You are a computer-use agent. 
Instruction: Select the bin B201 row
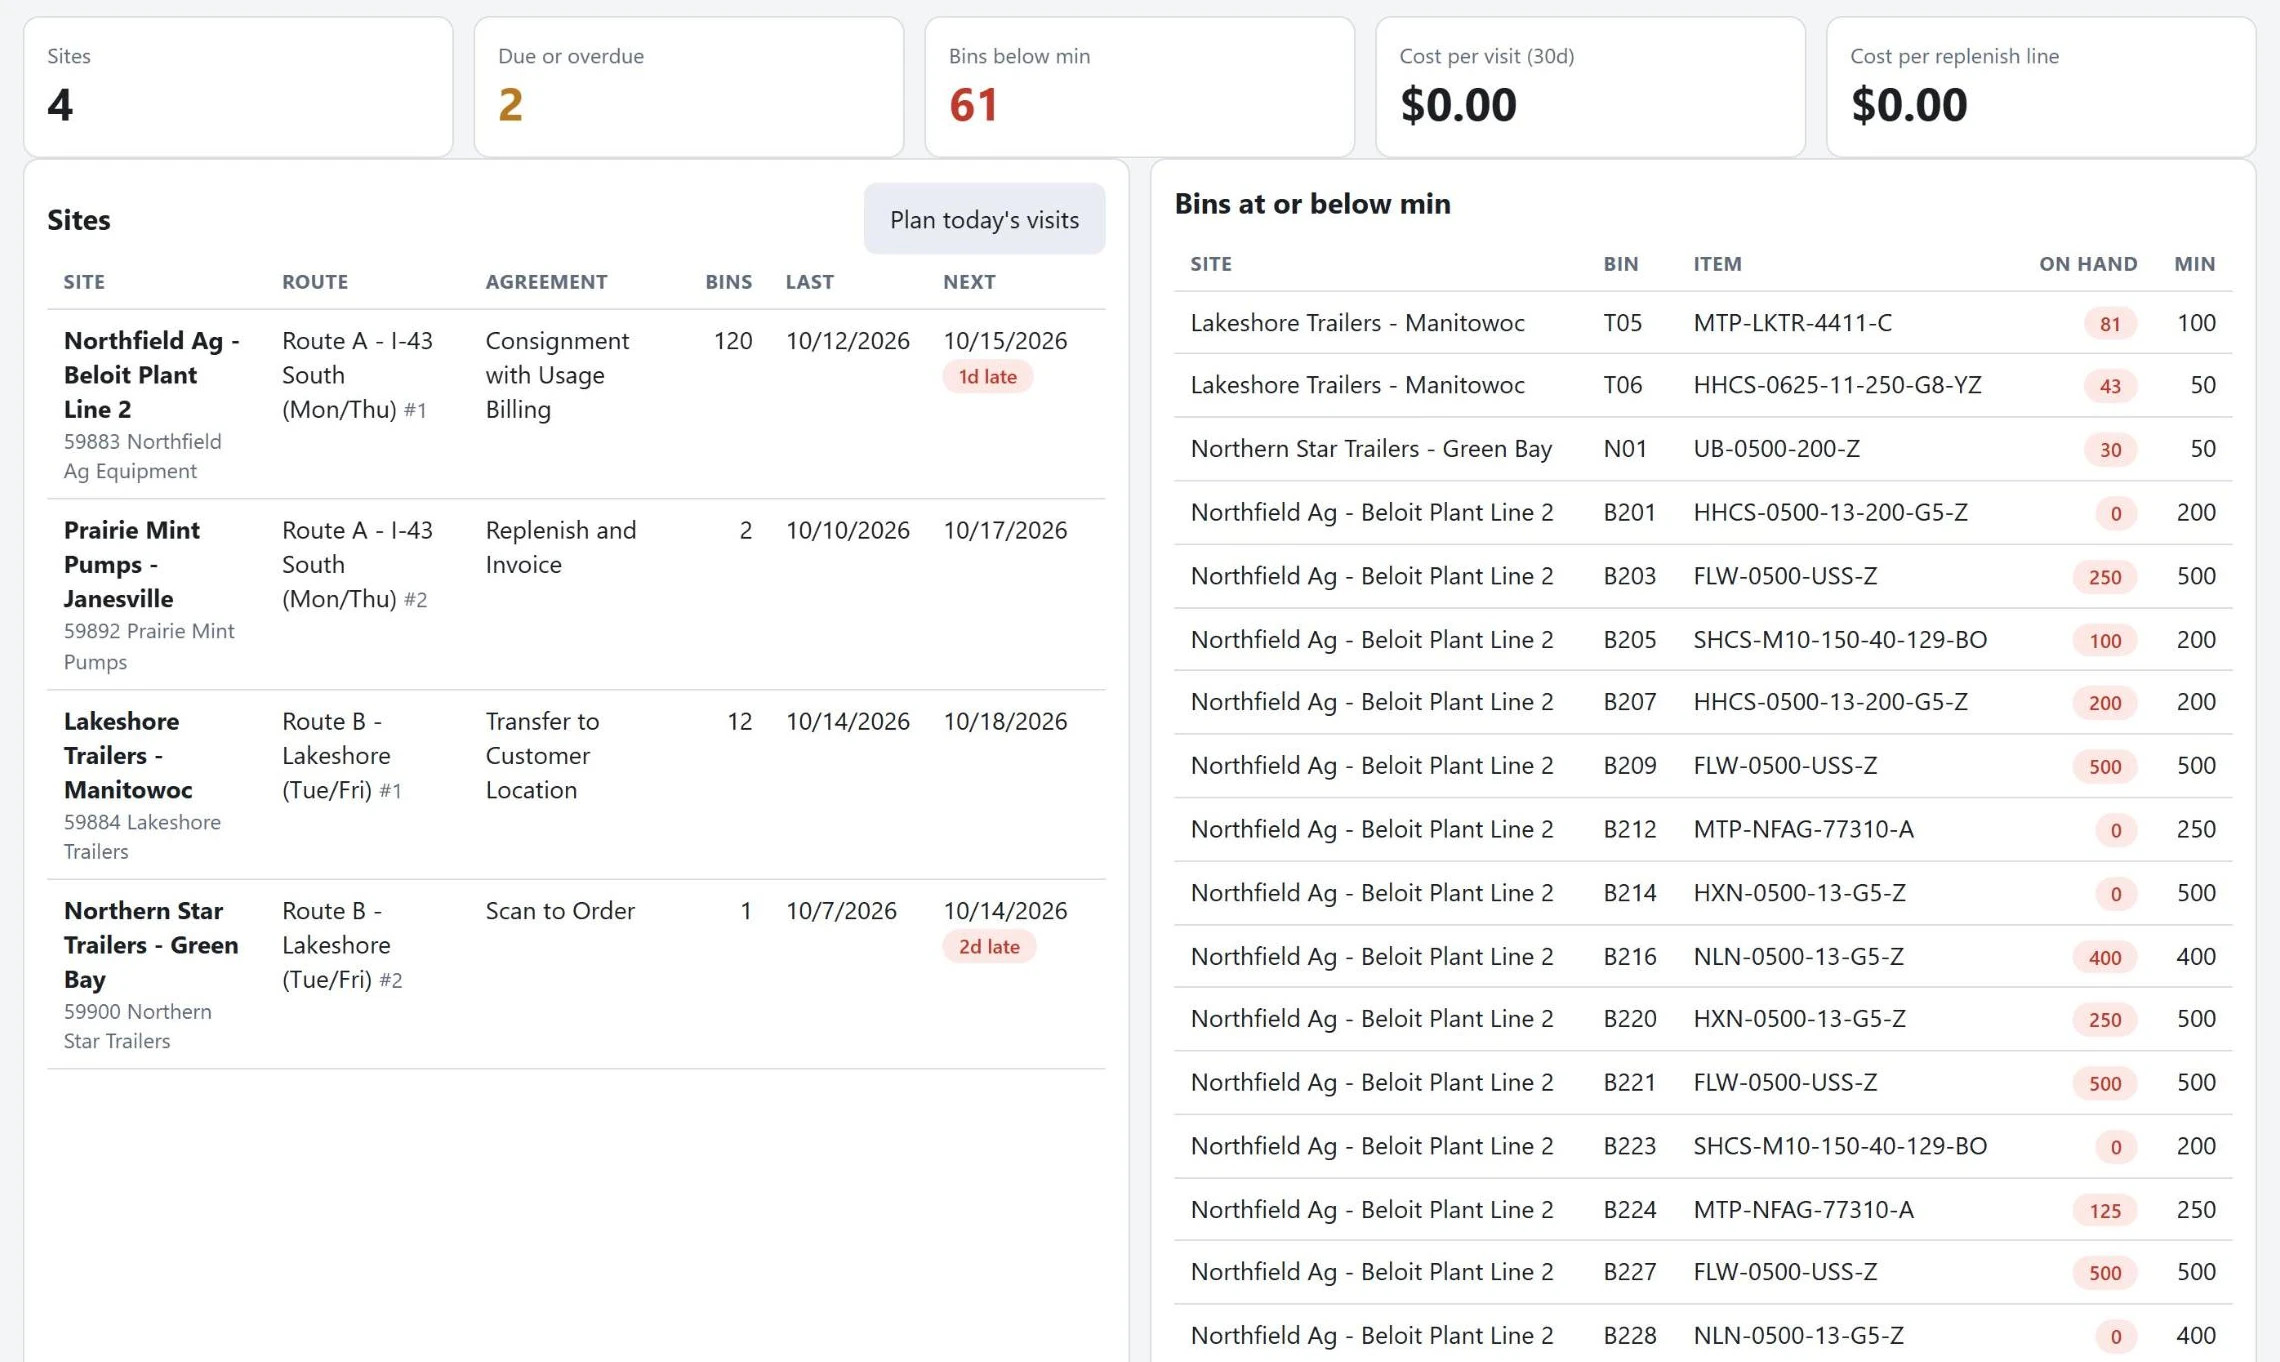[1703, 513]
